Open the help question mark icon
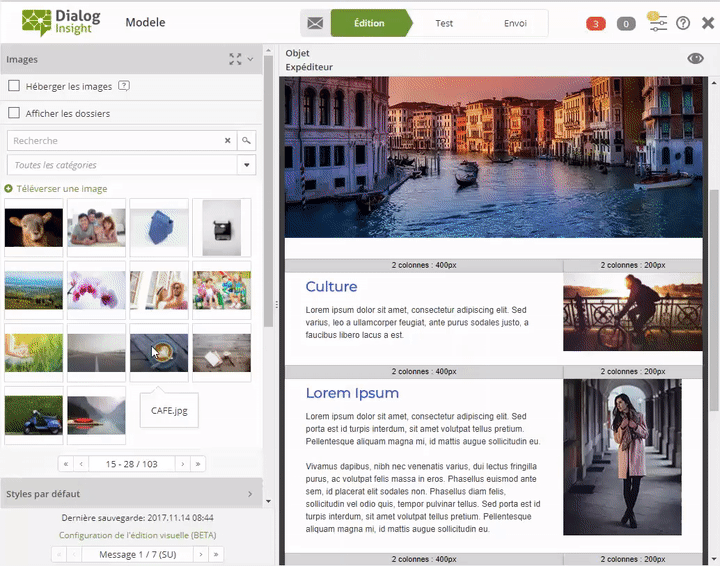 [683, 23]
